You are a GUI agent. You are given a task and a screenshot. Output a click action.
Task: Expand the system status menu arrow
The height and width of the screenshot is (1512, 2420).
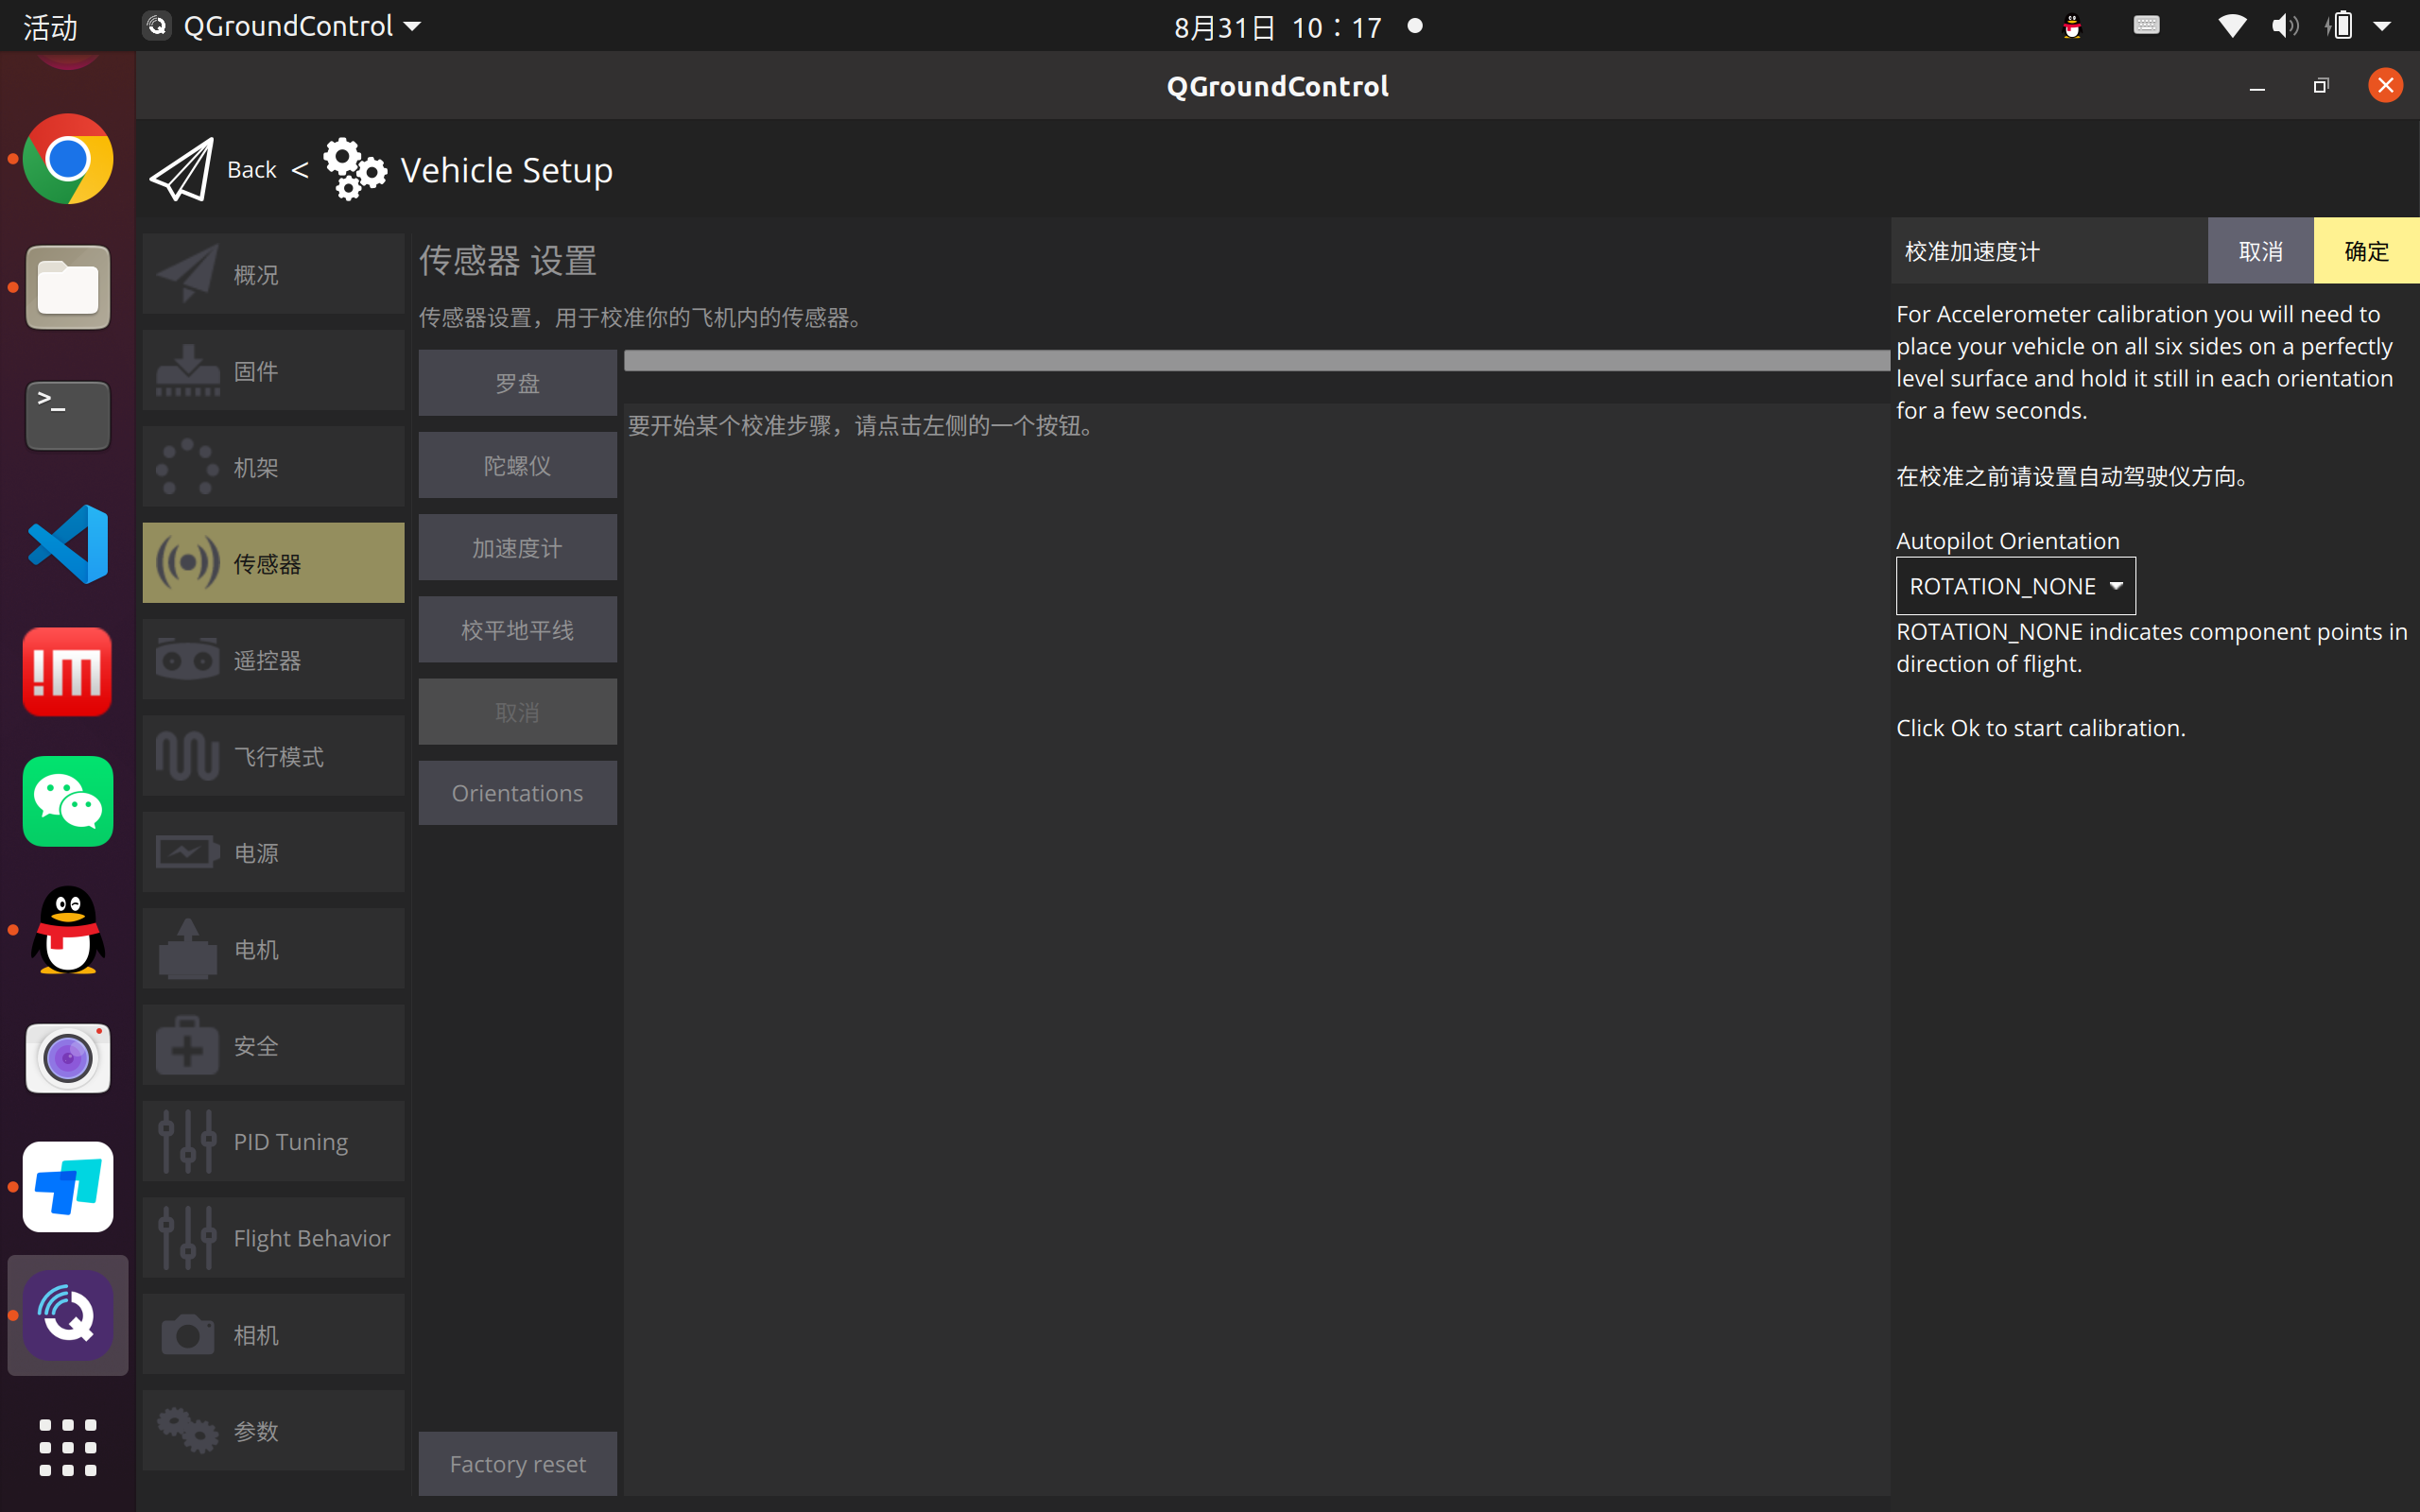pos(2383,26)
